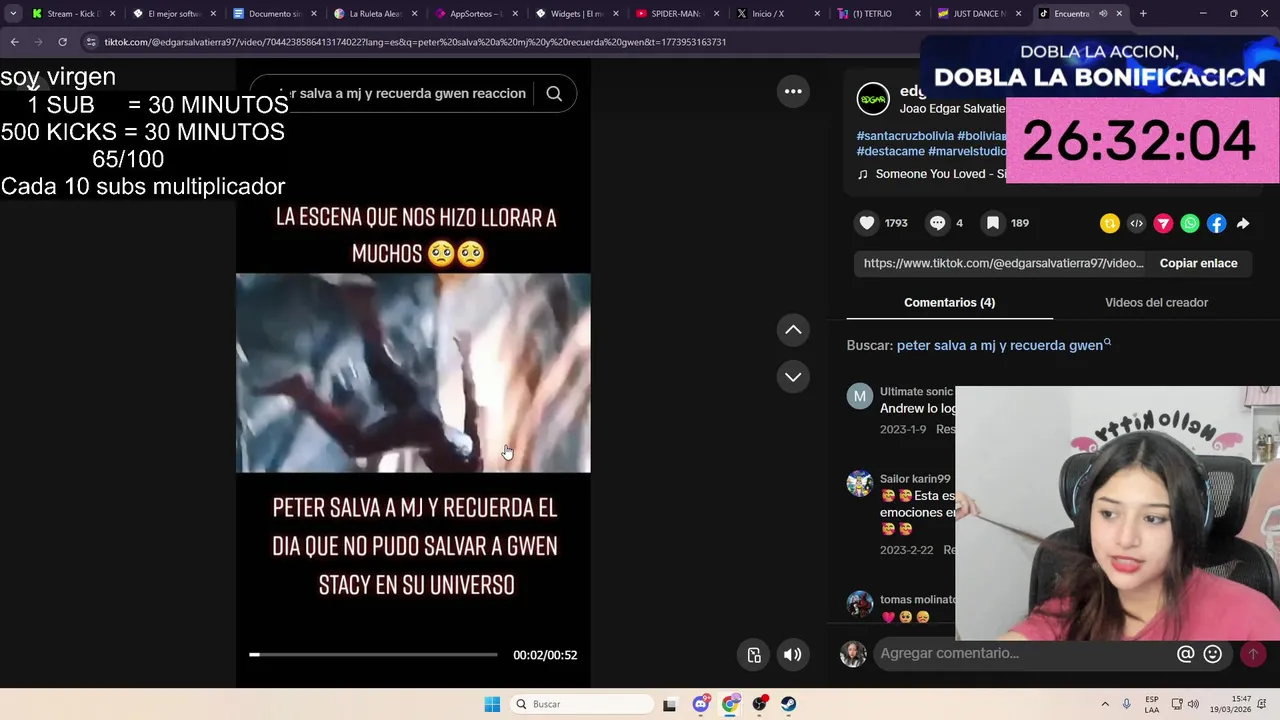The width and height of the screenshot is (1280, 720).
Task: Open the Comentarios (4) tab
Action: [x=949, y=302]
